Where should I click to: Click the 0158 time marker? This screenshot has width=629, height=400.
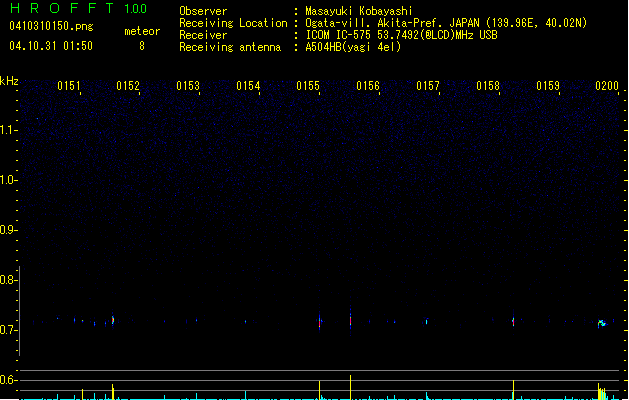488,86
